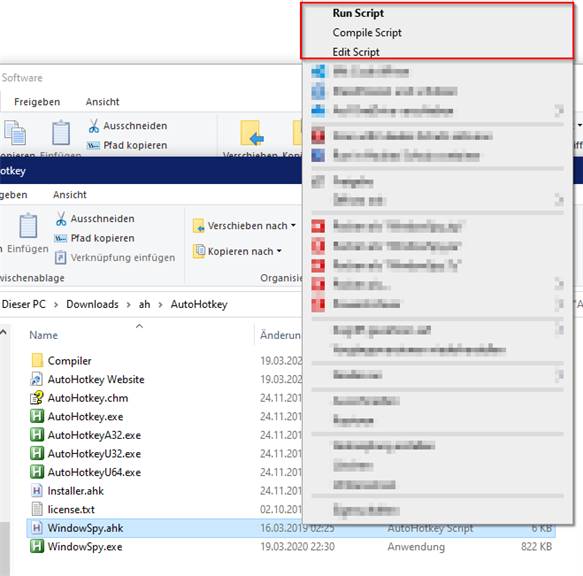Click Einfügen clipboard icon in AutoHotkey window
Viewport: 583px width, 576px height.
click(x=28, y=225)
